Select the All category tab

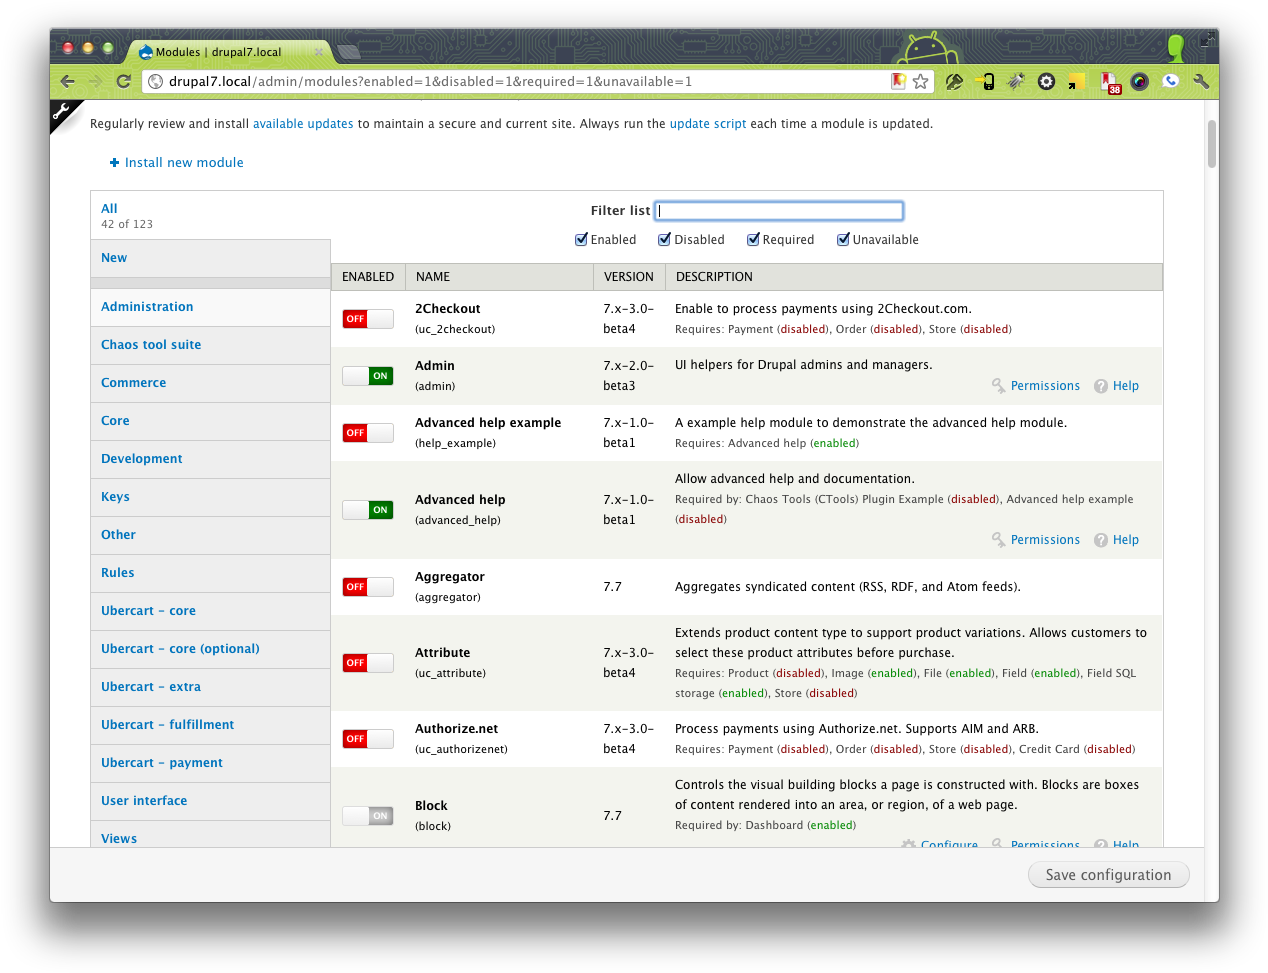tap(210, 215)
